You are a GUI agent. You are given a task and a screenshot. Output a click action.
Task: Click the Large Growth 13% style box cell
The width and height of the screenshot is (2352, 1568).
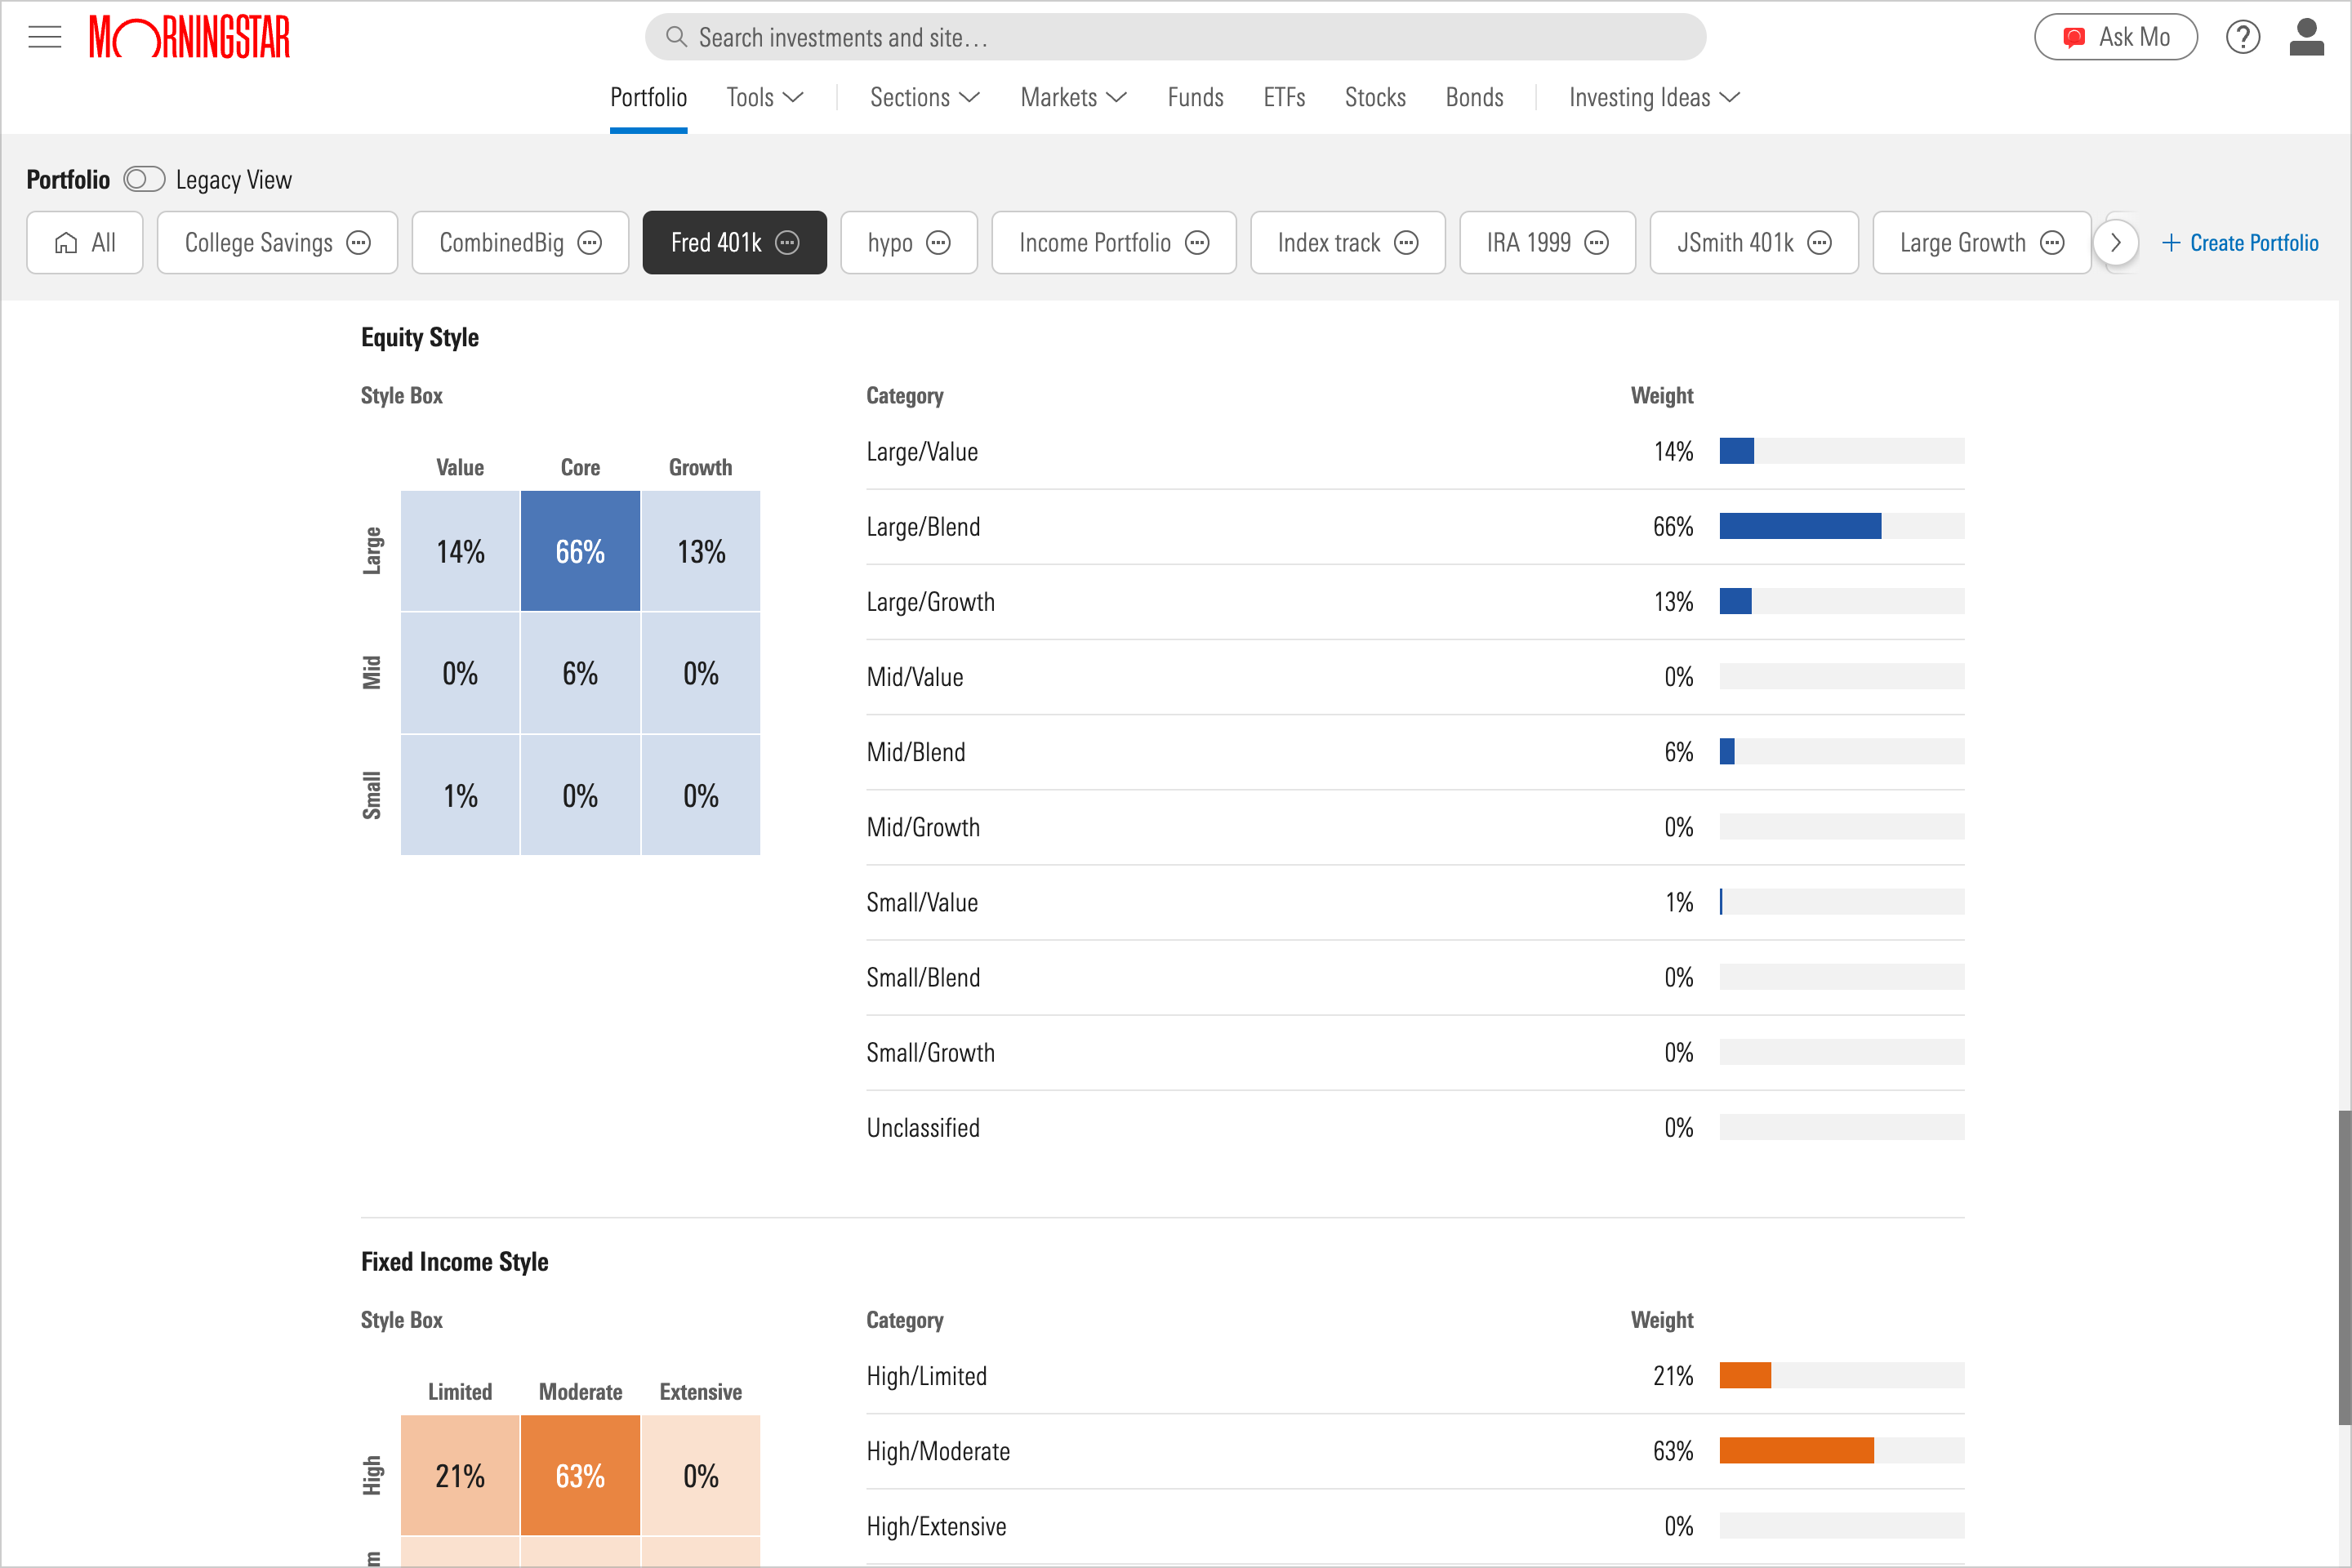tap(701, 551)
